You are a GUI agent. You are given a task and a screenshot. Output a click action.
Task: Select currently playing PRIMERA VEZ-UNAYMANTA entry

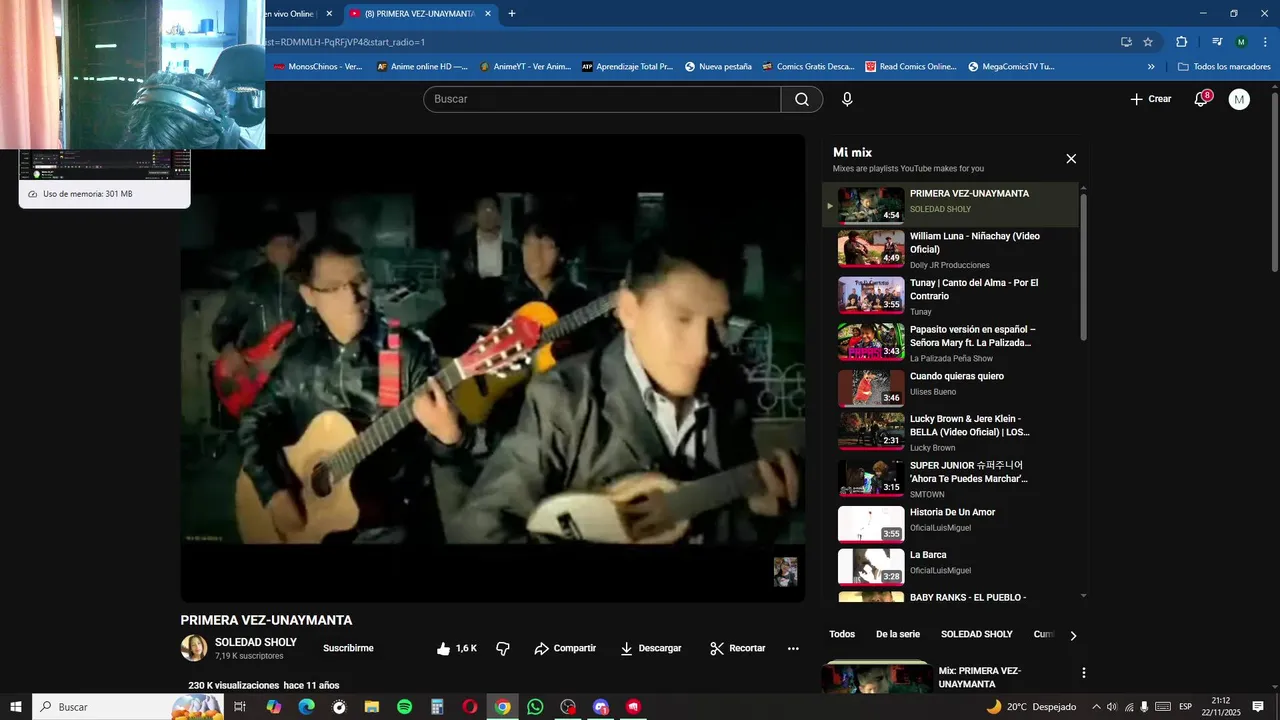click(951, 205)
